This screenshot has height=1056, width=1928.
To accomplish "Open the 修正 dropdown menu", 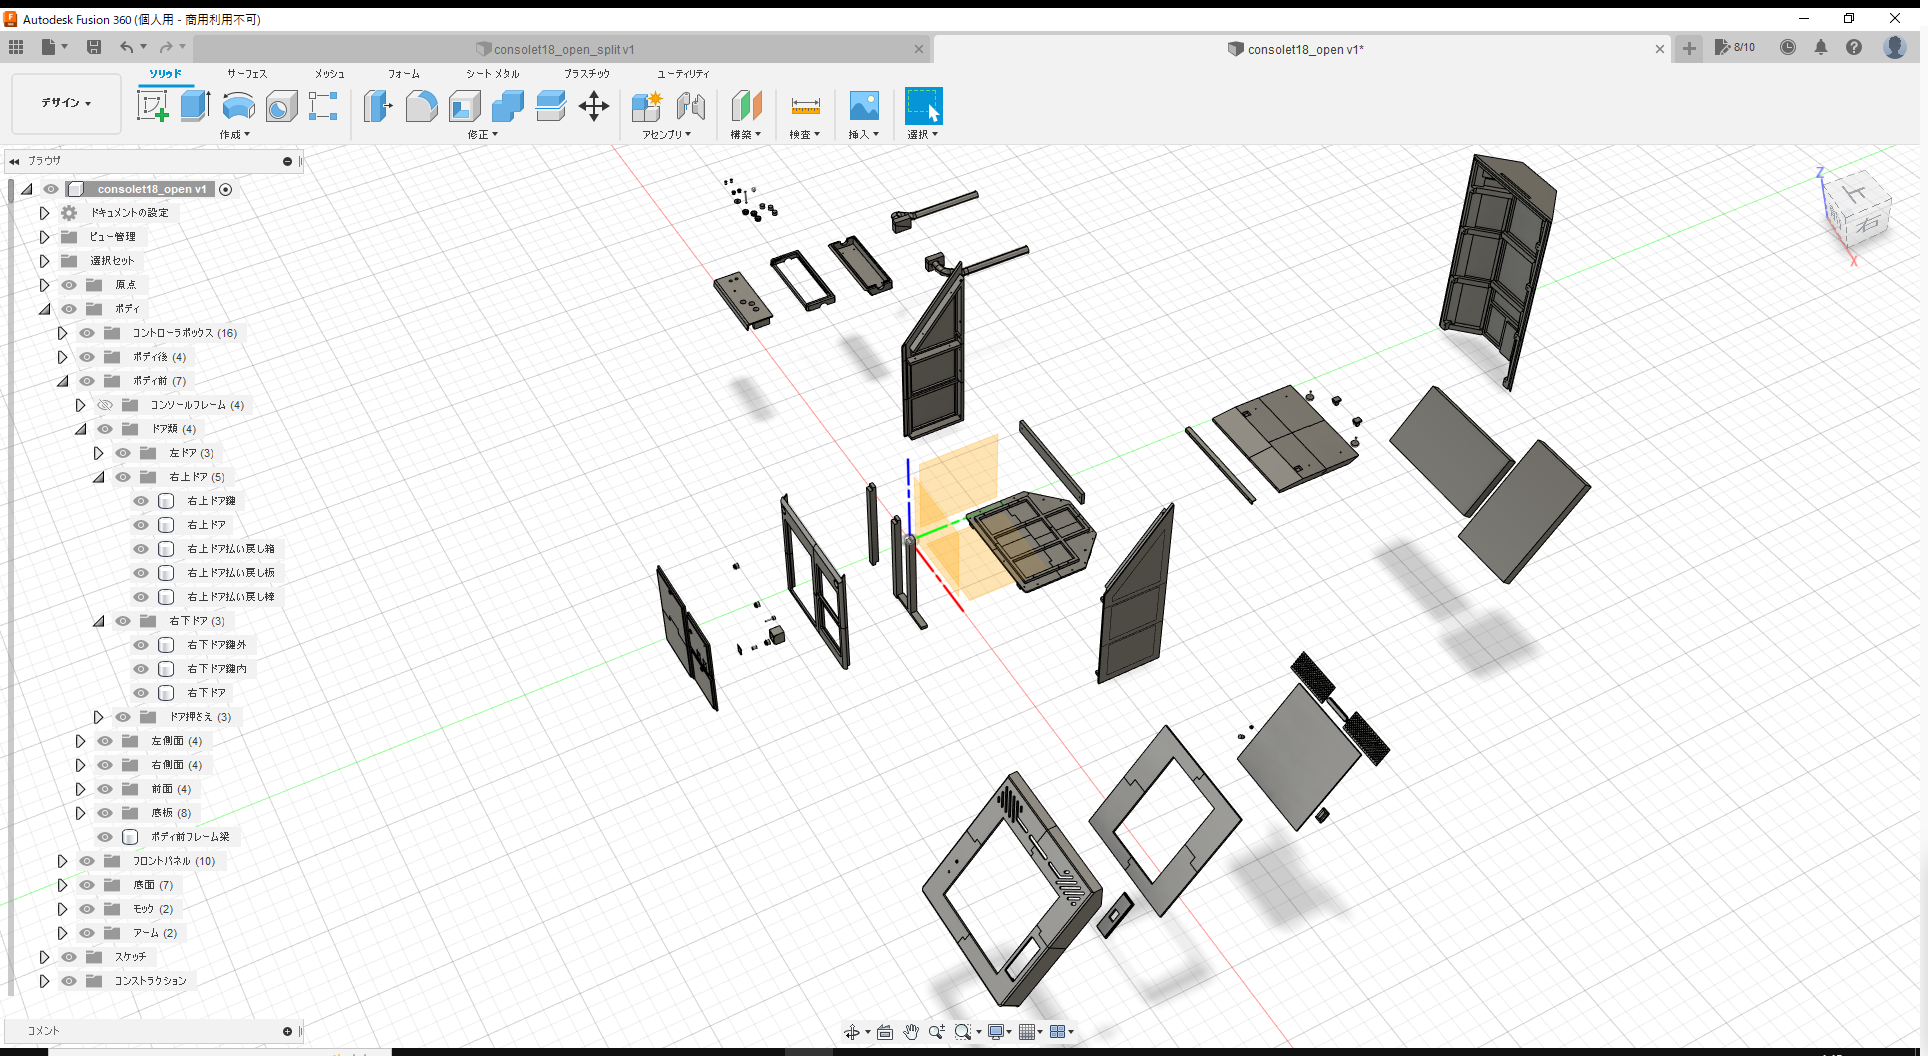I will 481,134.
